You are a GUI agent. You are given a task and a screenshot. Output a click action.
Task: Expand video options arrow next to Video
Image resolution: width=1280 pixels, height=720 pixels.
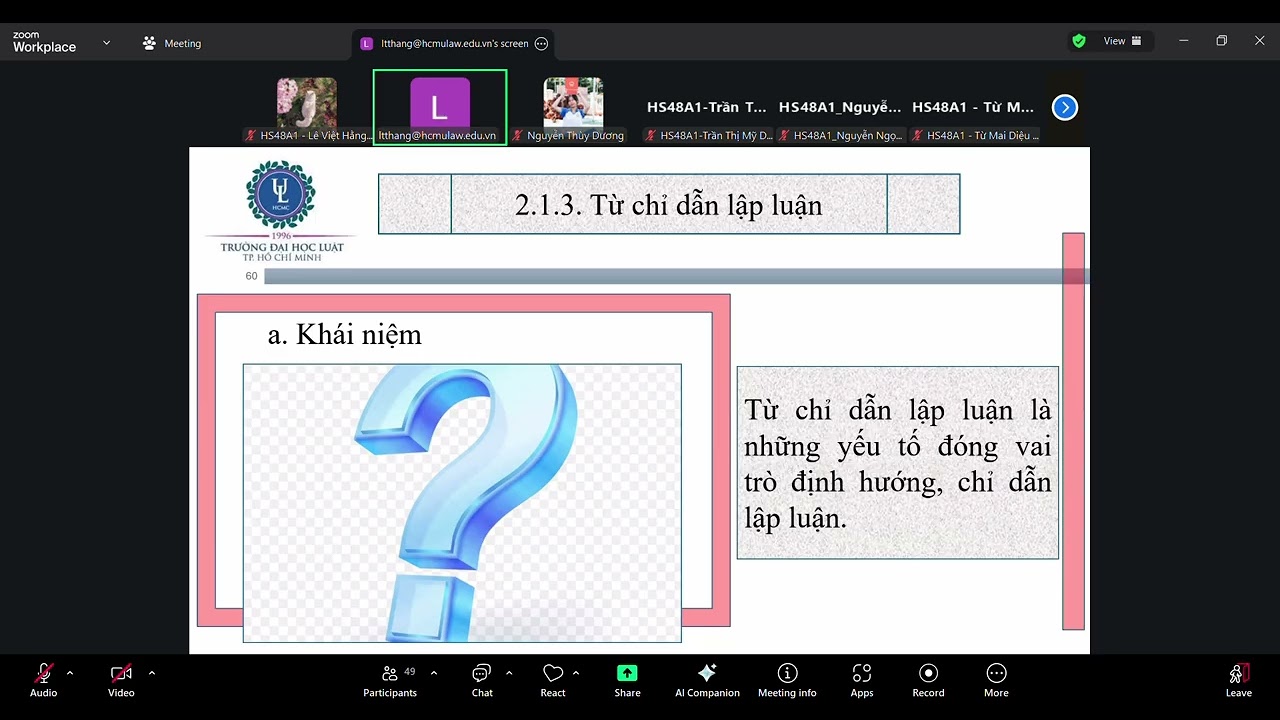point(152,673)
